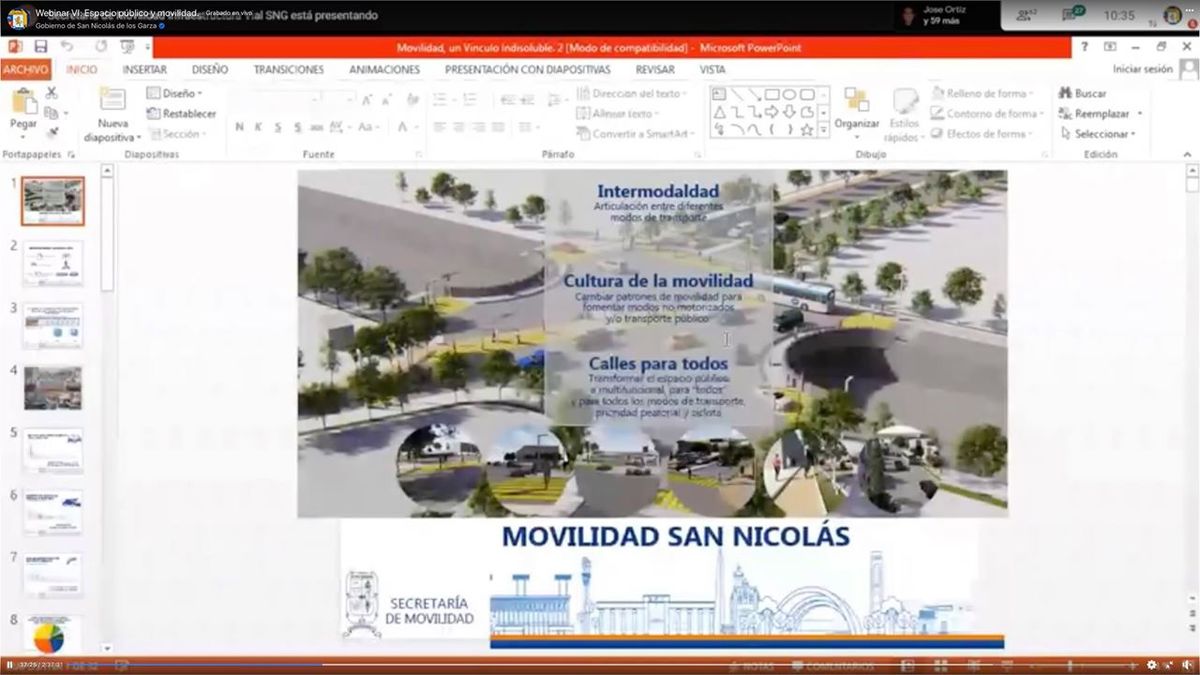Click the Buscar binoculars icon
1200x675 pixels.
[1066, 93]
